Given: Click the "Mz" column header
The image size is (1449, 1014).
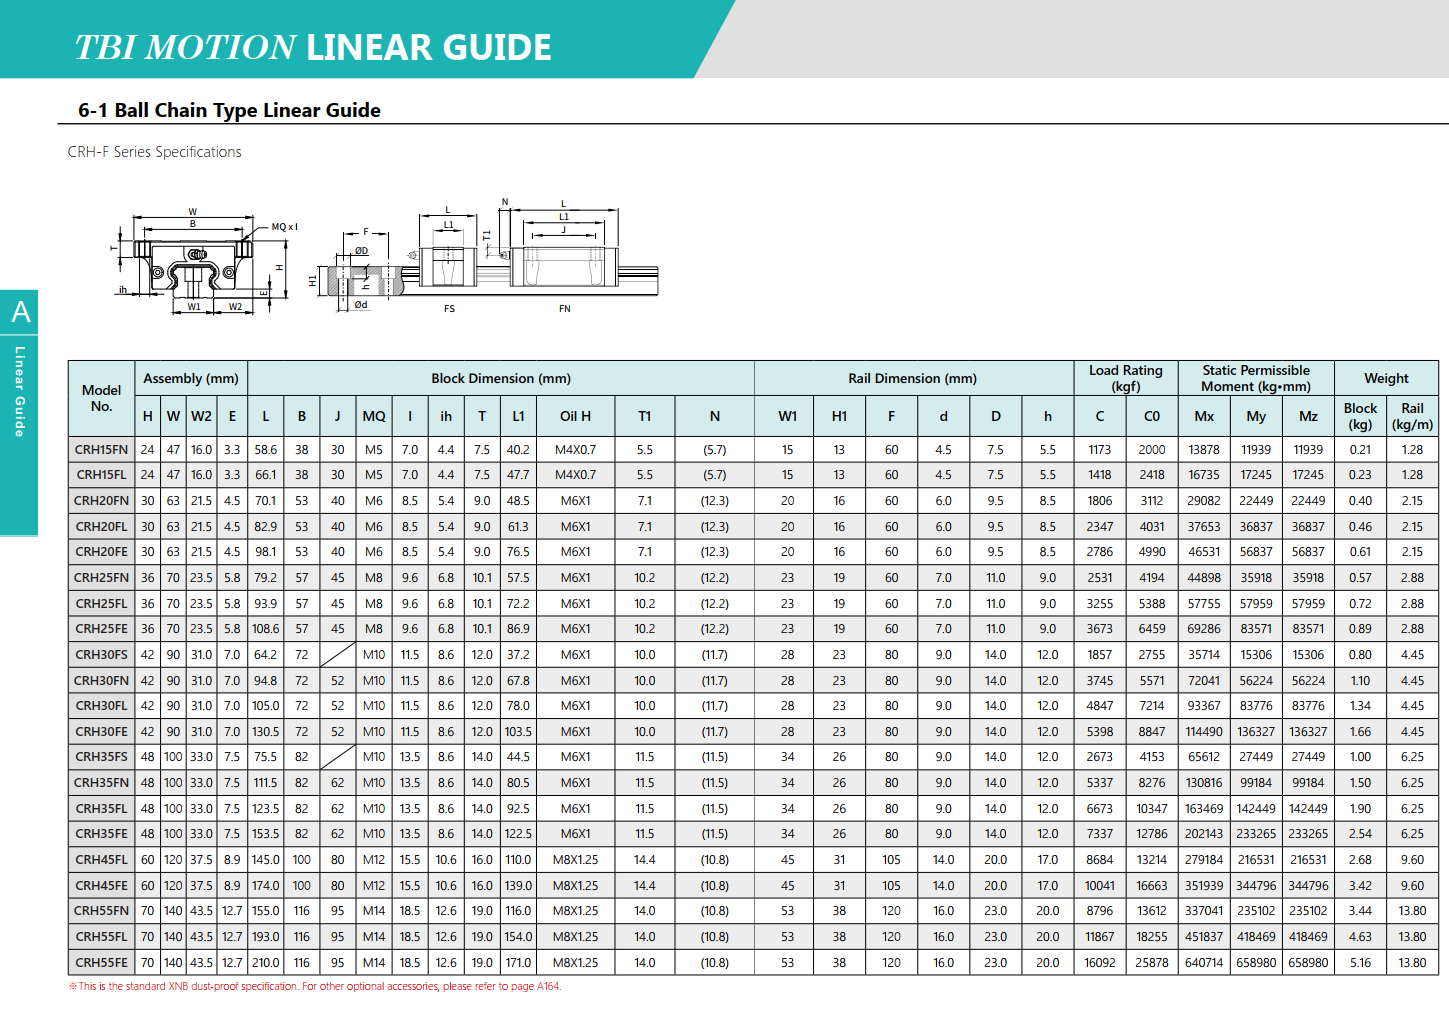Looking at the screenshot, I should [1308, 416].
